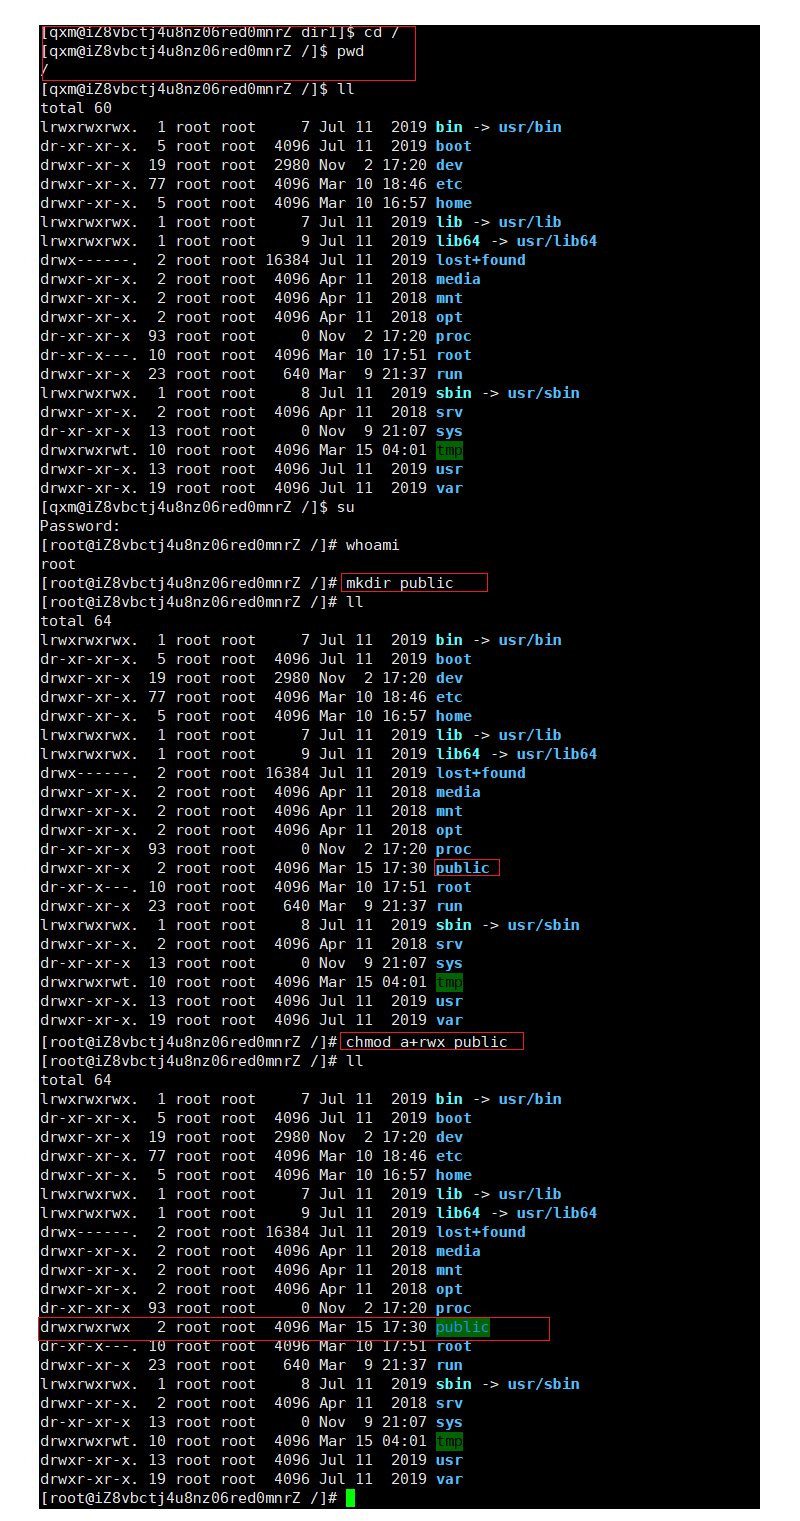Click 'mnt' in the listing under total 60
Image resolution: width=800 pixels, height=1521 pixels.
(x=449, y=298)
